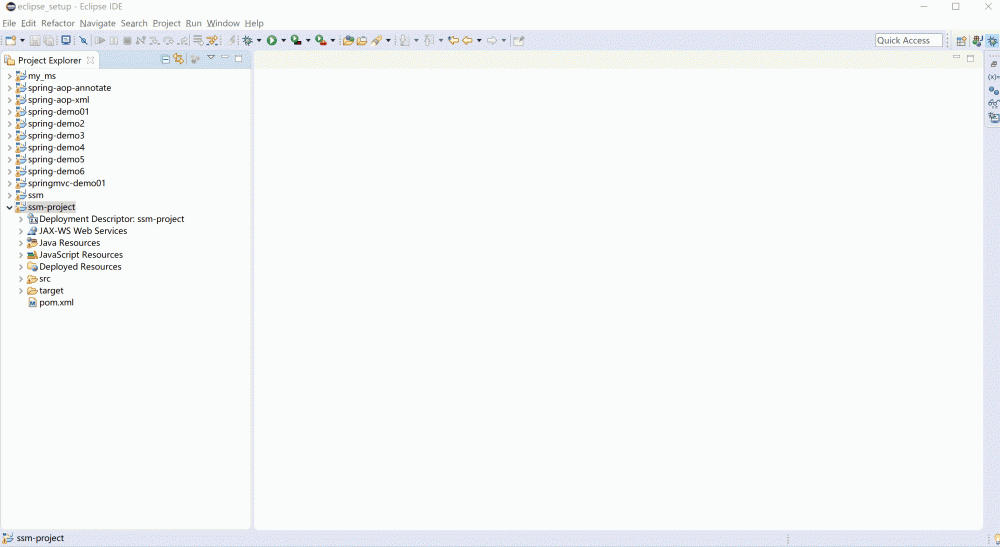Screen dimensions: 1000x547
Task: Click the Step Into icon
Action: click(154, 40)
